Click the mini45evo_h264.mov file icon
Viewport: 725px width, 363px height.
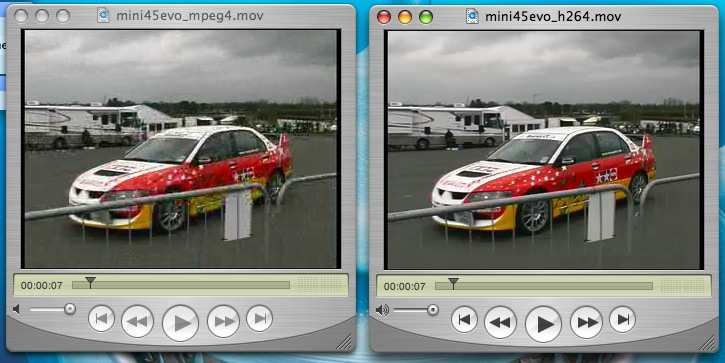coord(472,17)
